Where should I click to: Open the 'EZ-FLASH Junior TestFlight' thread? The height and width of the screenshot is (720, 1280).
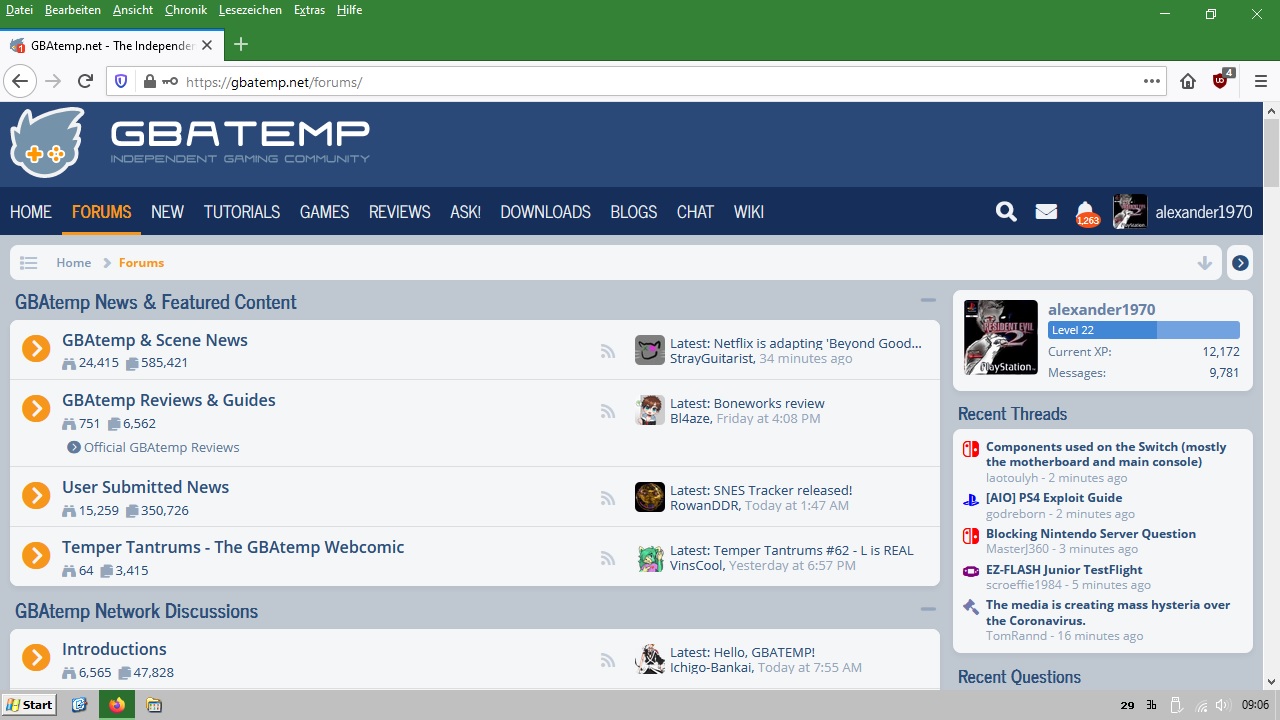1064,570
